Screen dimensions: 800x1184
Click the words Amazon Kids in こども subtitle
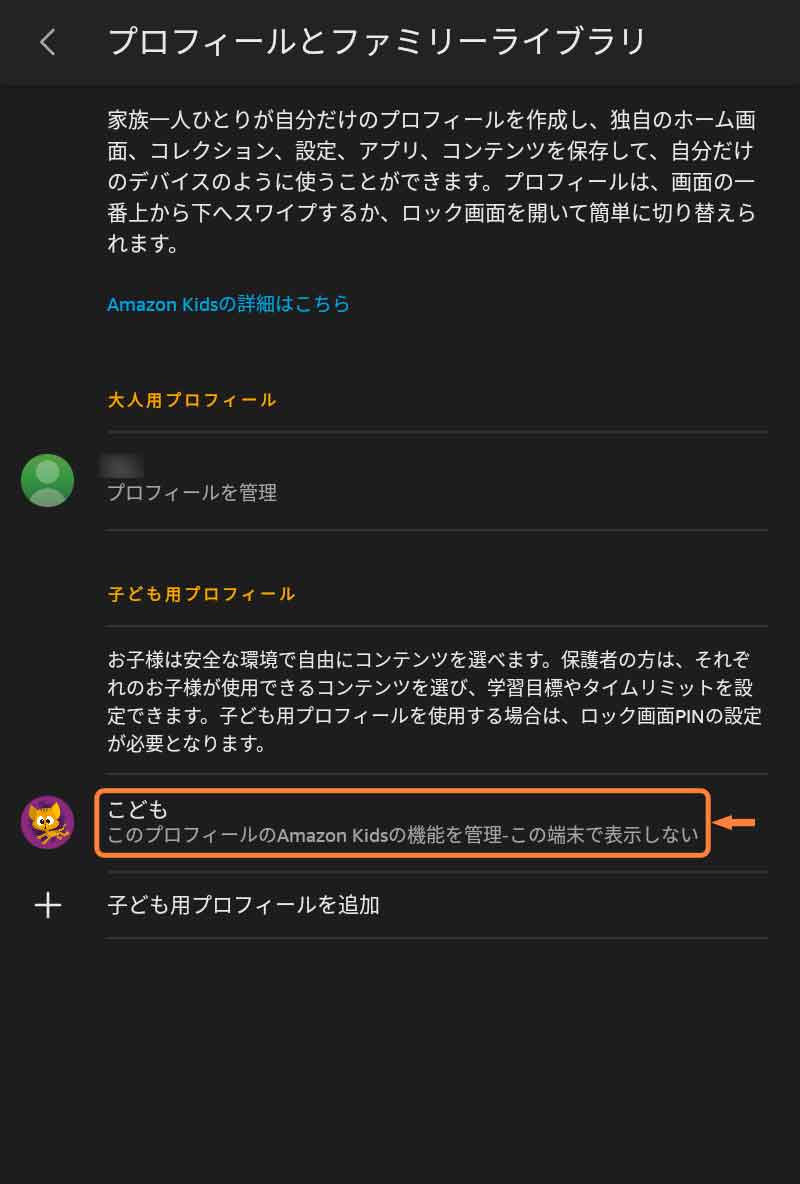(332, 836)
